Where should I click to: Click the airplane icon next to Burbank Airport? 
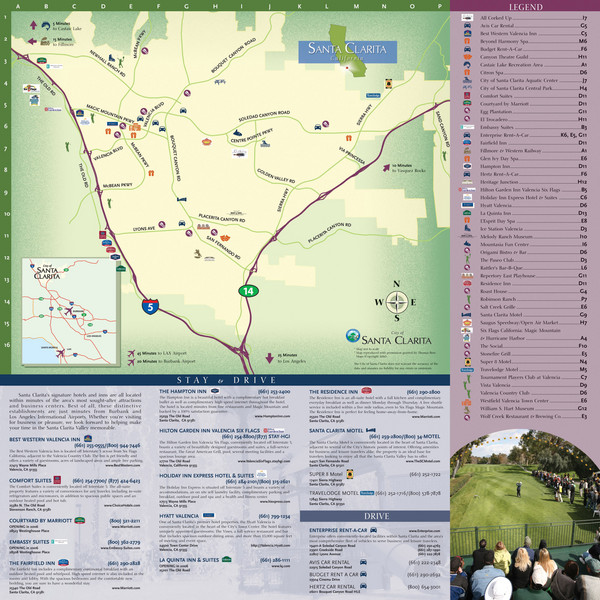(x=131, y=361)
